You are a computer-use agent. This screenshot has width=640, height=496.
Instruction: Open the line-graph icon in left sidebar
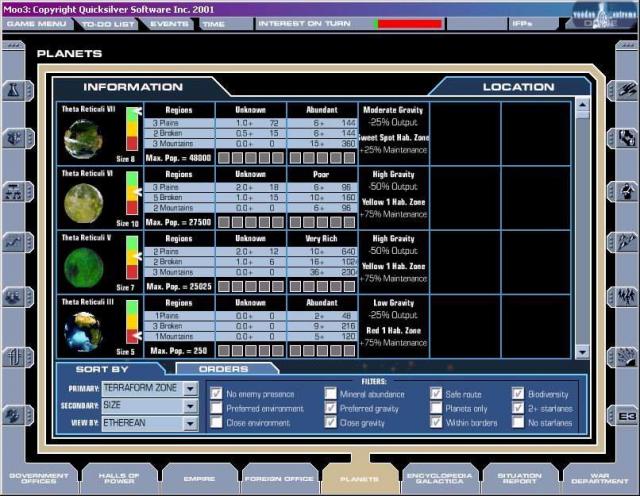pyautogui.click(x=15, y=242)
